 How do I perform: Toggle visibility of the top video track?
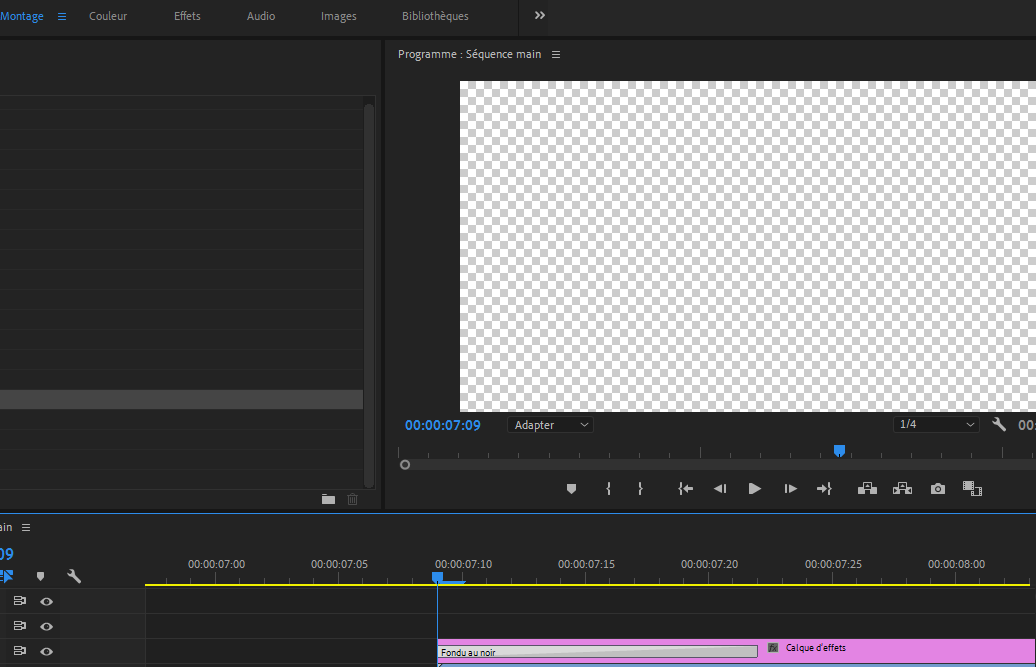pyautogui.click(x=46, y=601)
